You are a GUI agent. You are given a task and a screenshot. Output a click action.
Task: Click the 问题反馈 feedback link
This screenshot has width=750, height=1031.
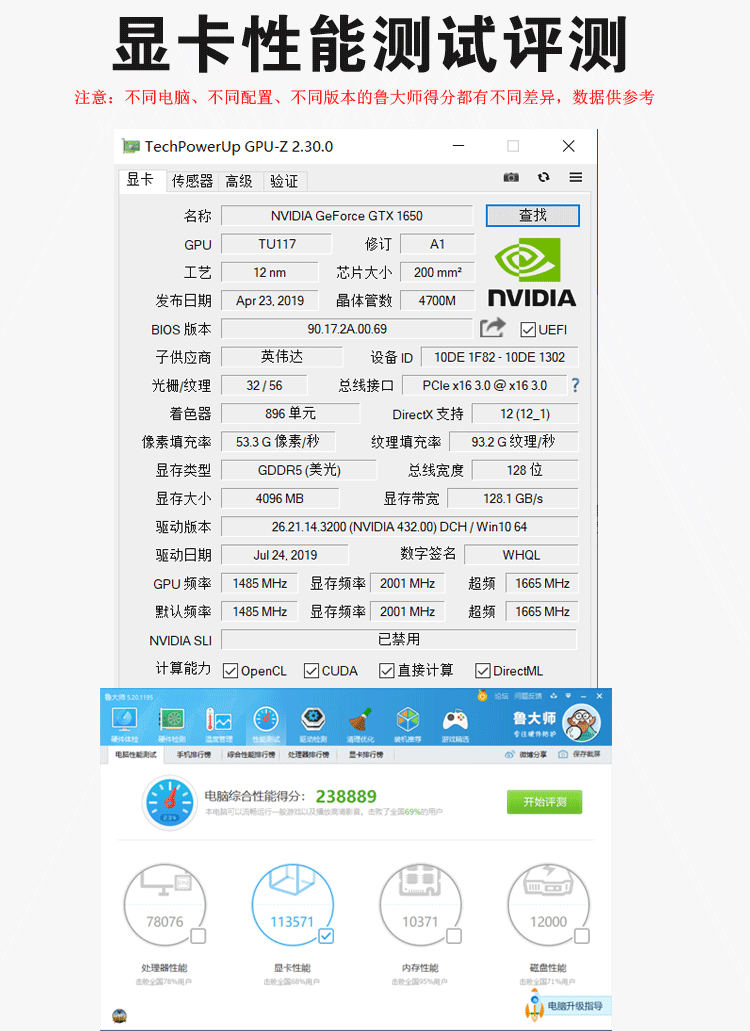click(528, 696)
